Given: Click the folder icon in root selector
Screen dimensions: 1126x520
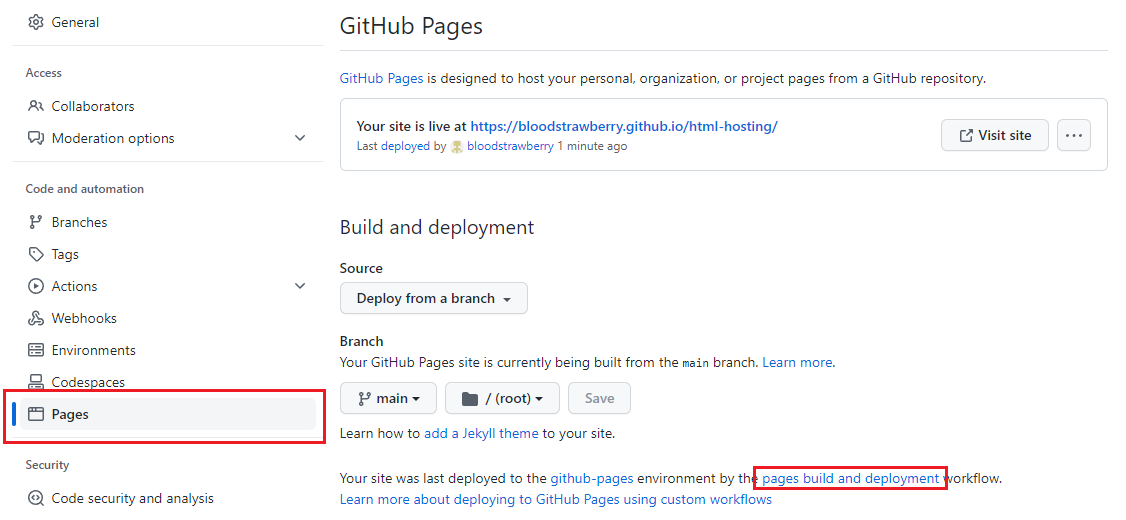Looking at the screenshot, I should 470,399.
